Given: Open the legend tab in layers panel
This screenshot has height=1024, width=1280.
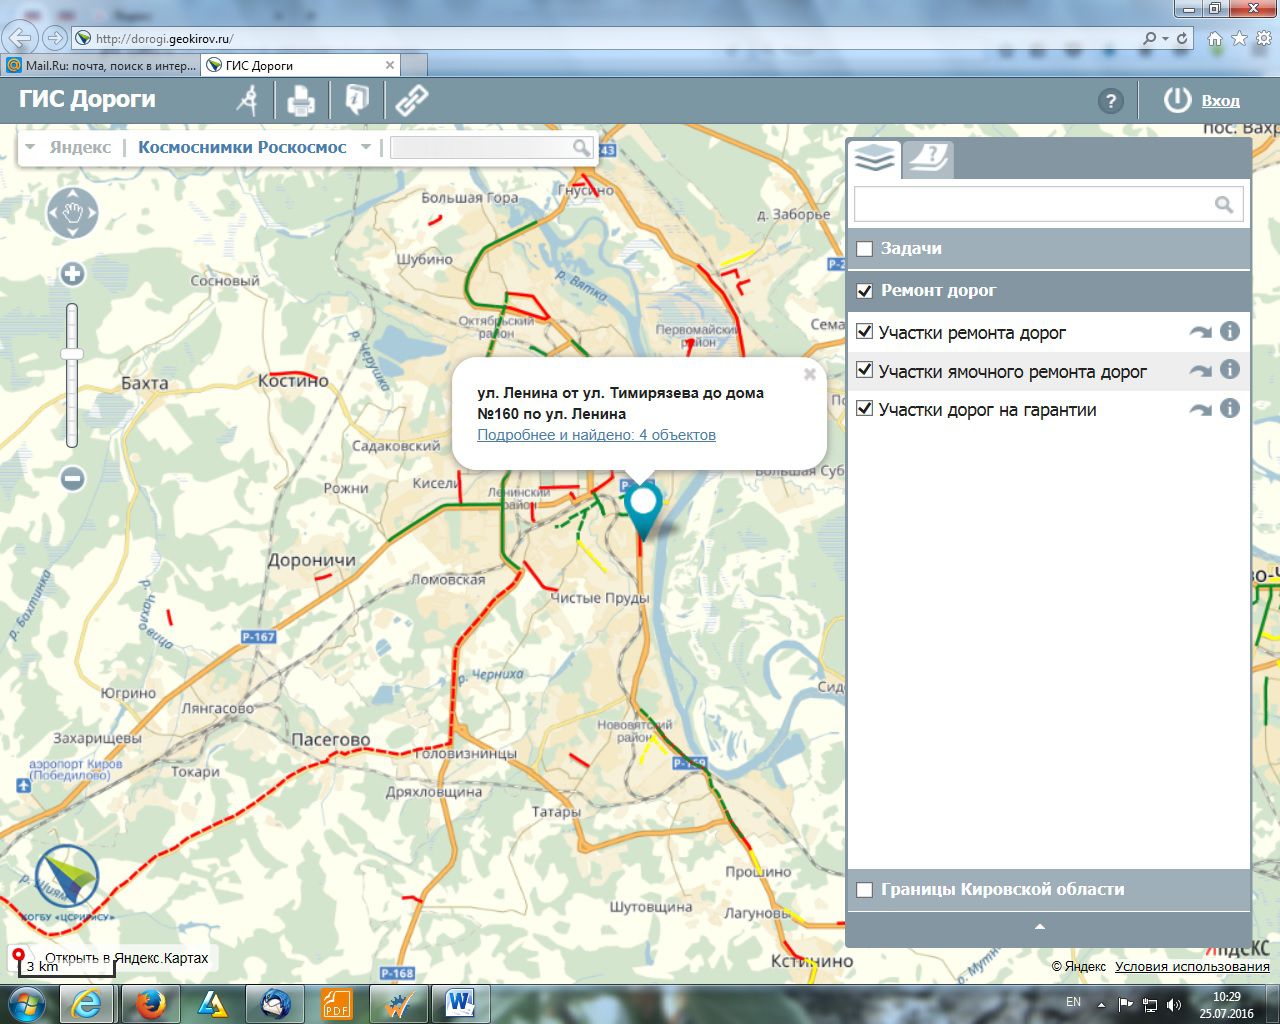Looking at the screenshot, I should [x=928, y=158].
